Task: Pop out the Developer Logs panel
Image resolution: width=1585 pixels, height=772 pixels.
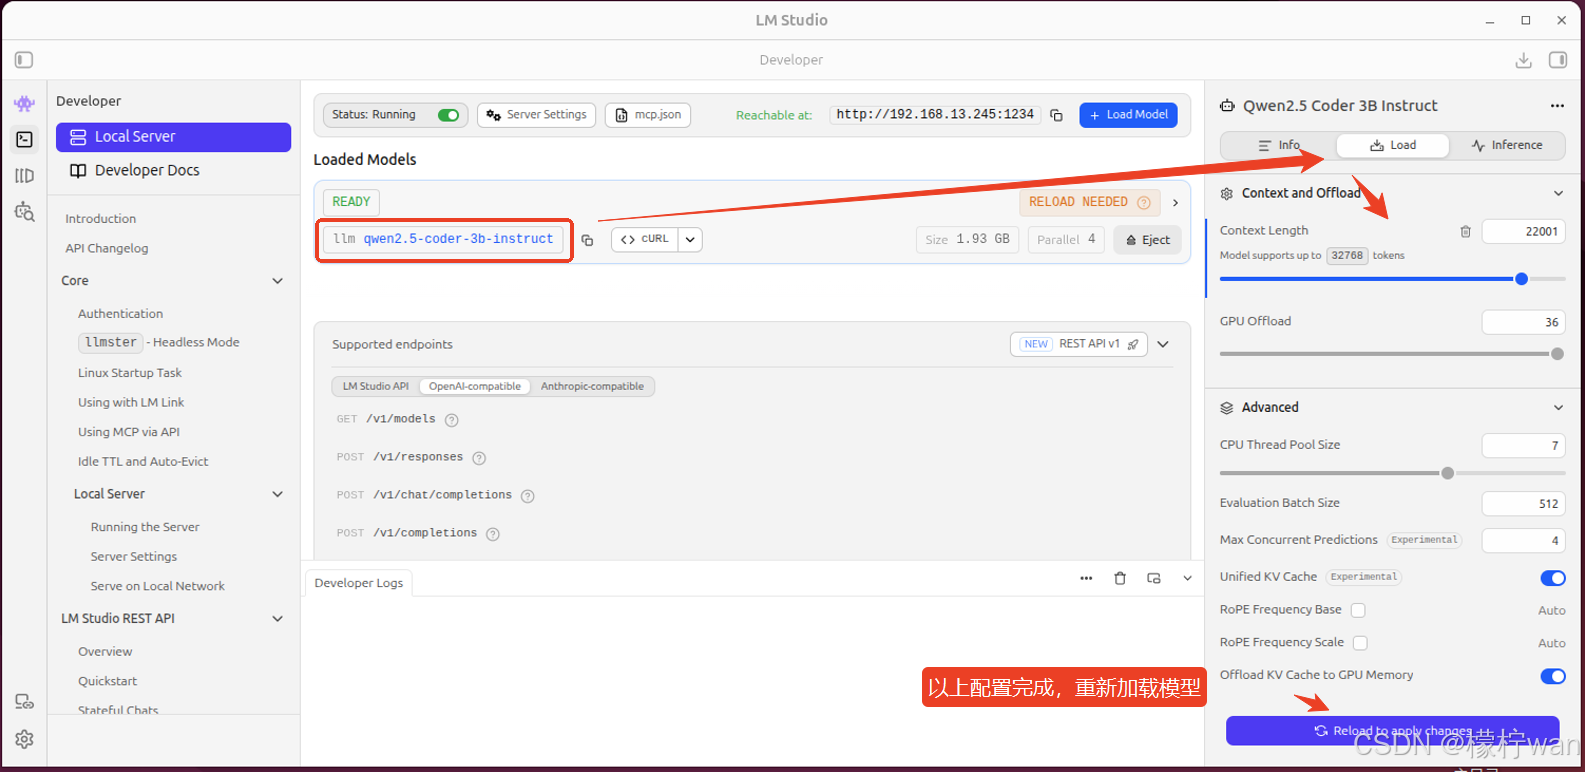Action: [1154, 578]
